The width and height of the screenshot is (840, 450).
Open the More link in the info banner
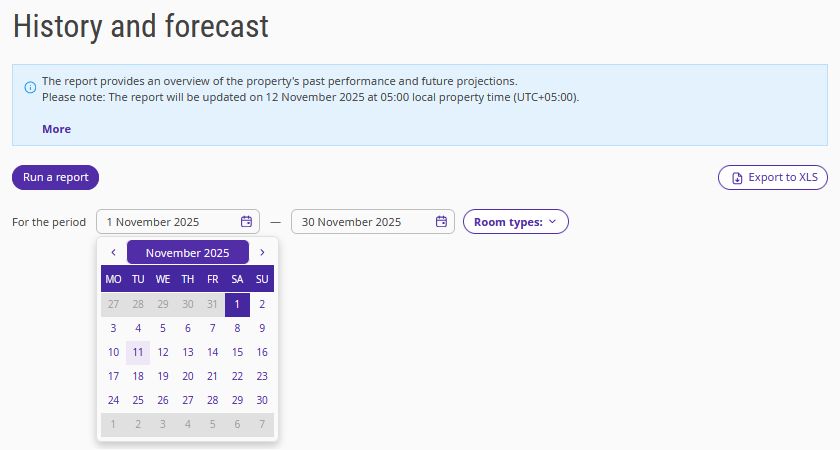[56, 129]
